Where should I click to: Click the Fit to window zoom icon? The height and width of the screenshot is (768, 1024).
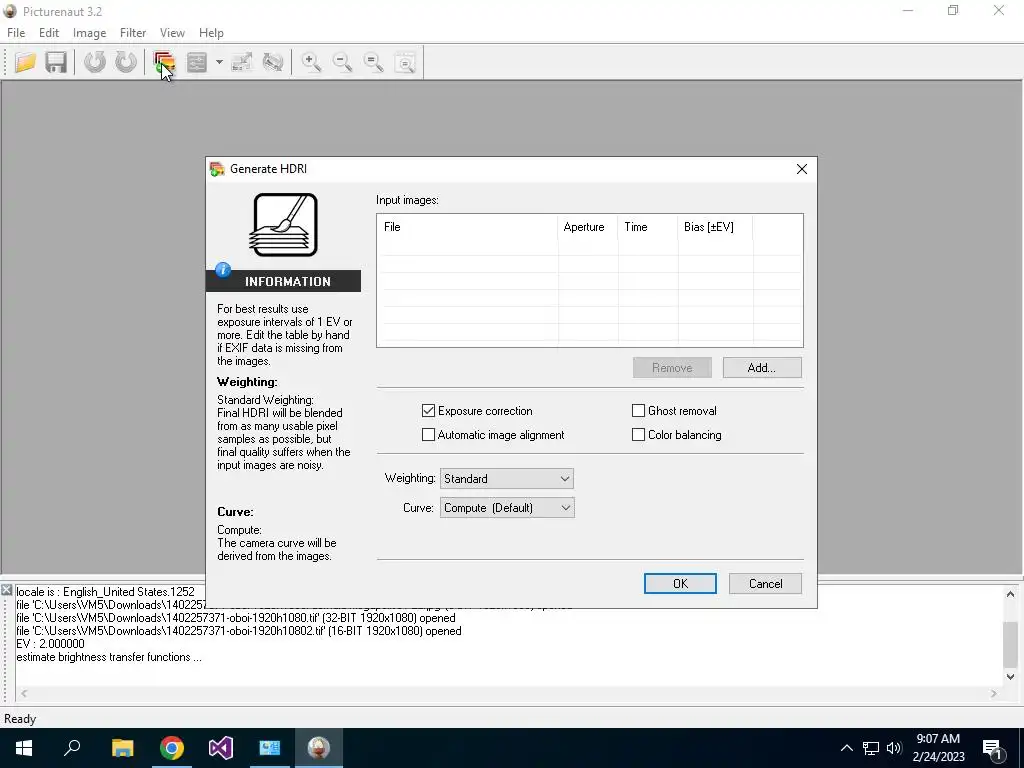coord(405,62)
